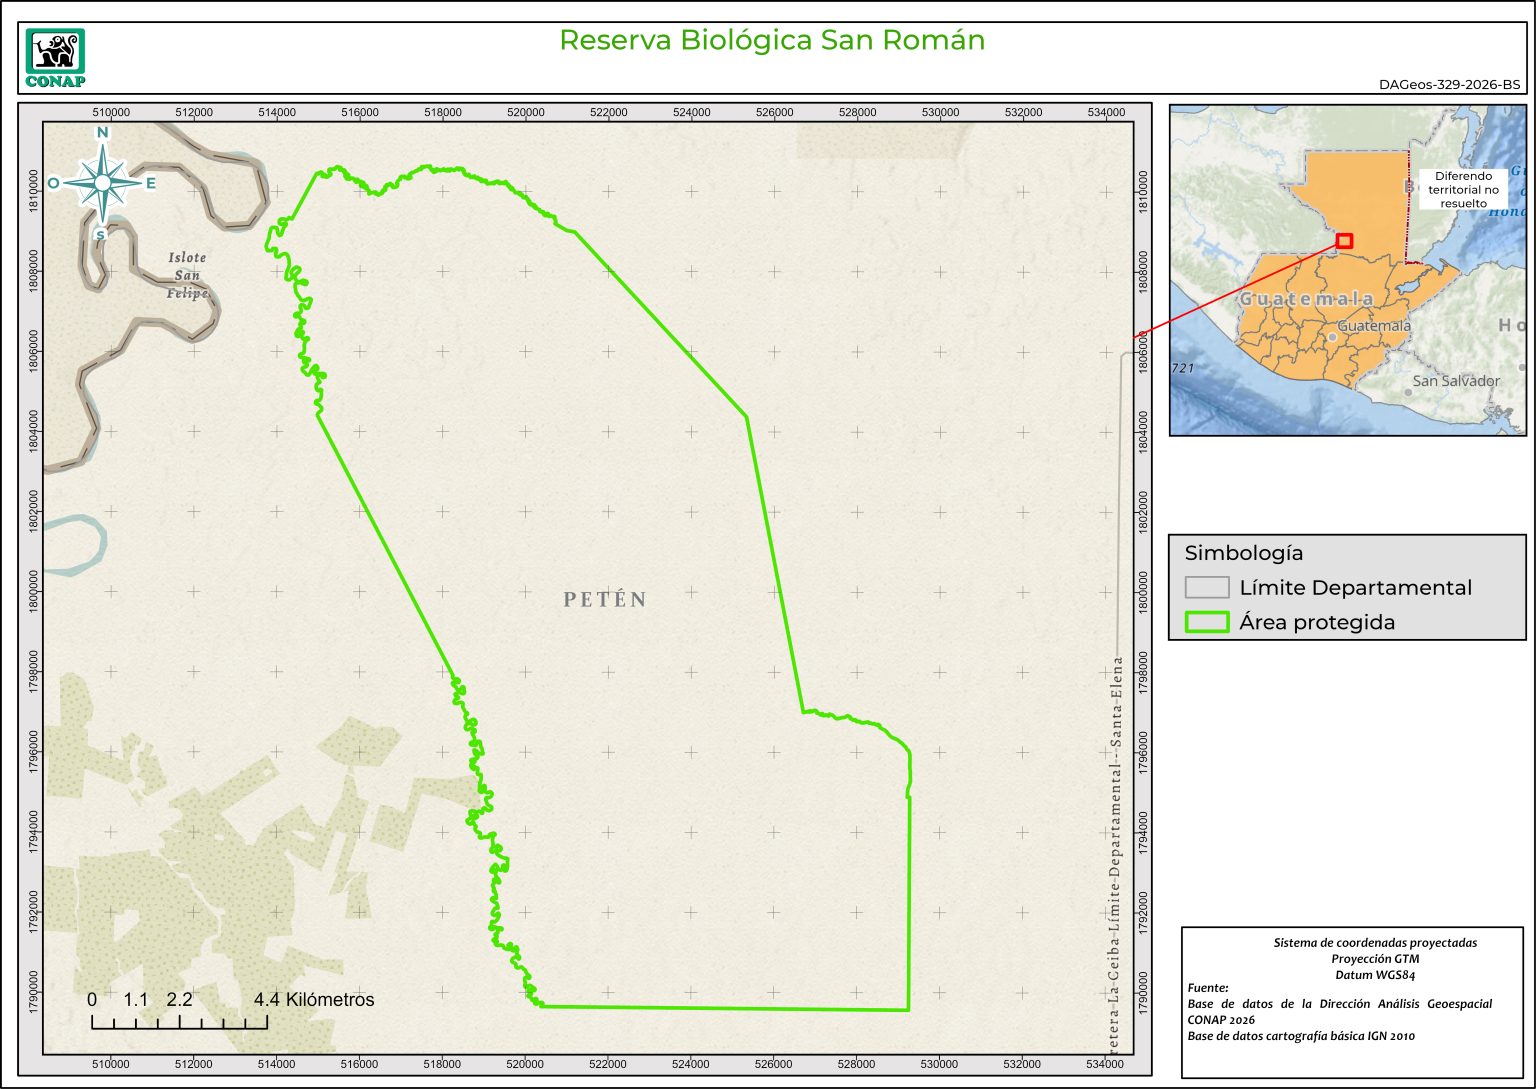
Task: Click the San Salvador label on inset map
Action: [x=1455, y=381]
